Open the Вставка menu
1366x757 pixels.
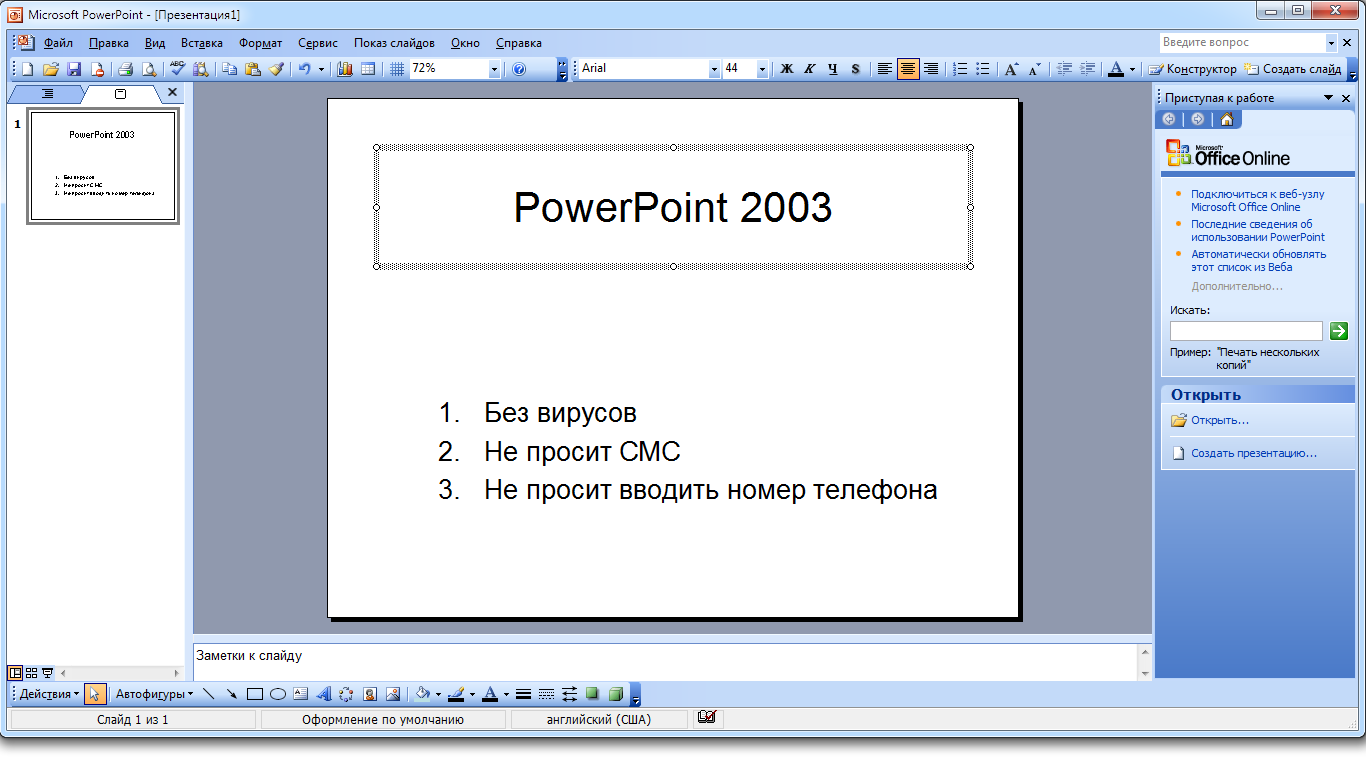tap(201, 43)
